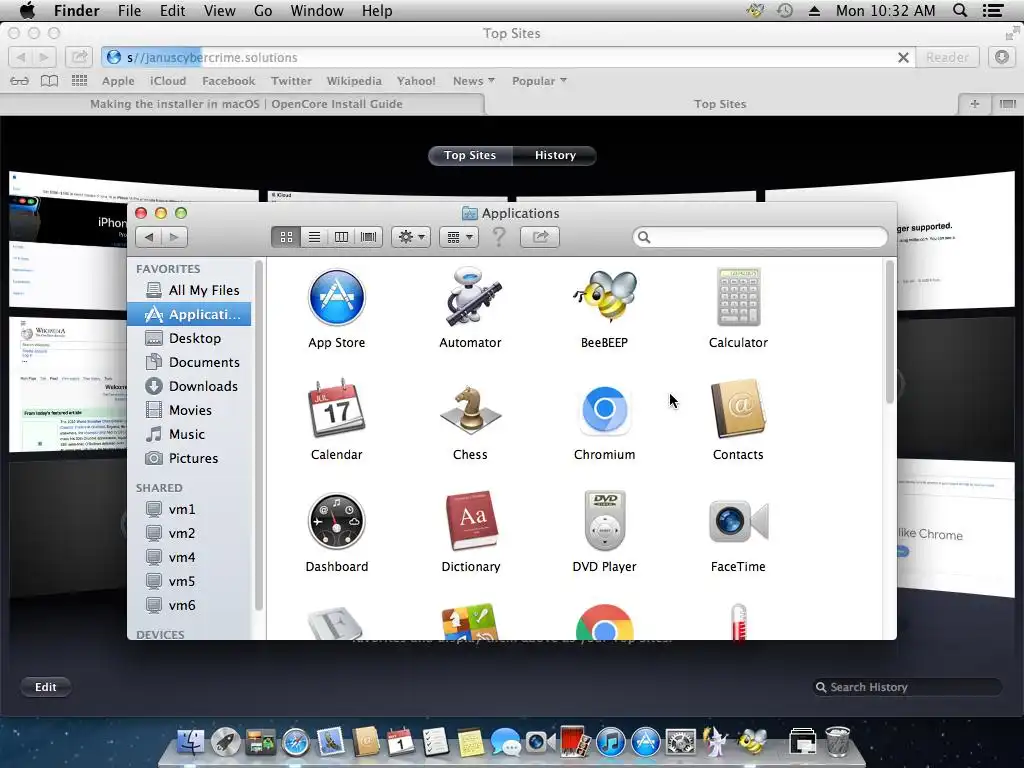Click Finder share button in toolbar
This screenshot has height=768, width=1024.
click(x=540, y=237)
